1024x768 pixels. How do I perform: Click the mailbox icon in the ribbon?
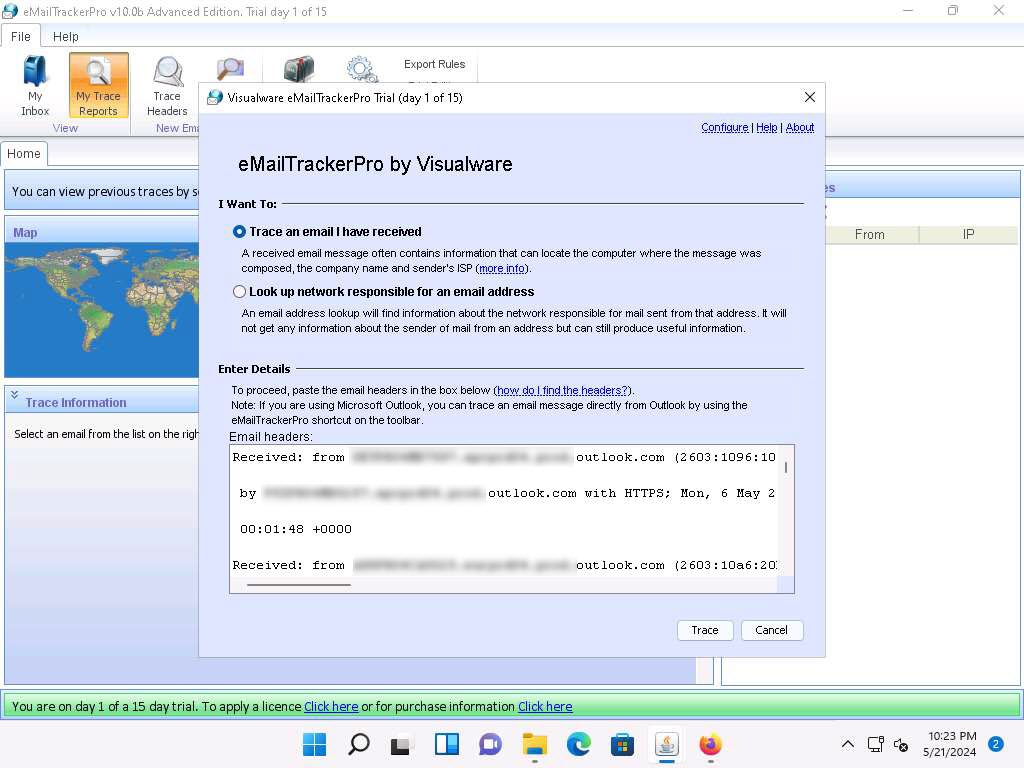298,69
